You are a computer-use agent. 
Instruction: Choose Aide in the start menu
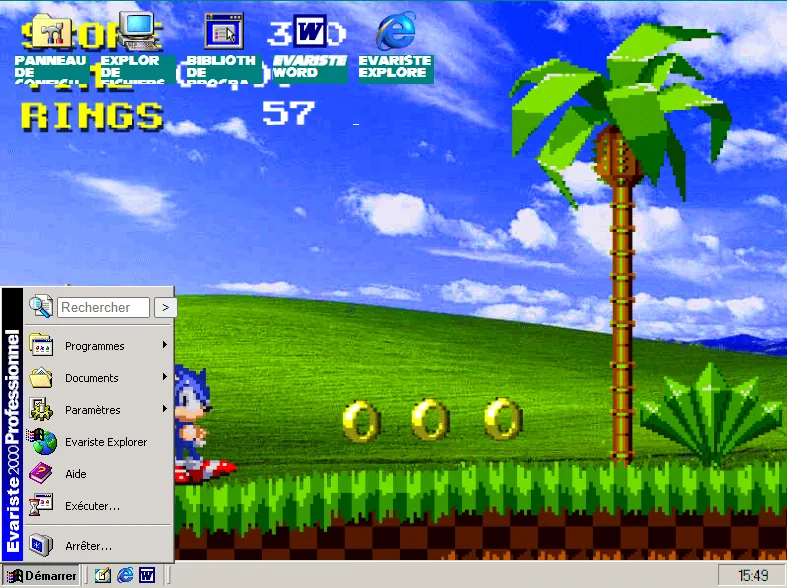98,474
